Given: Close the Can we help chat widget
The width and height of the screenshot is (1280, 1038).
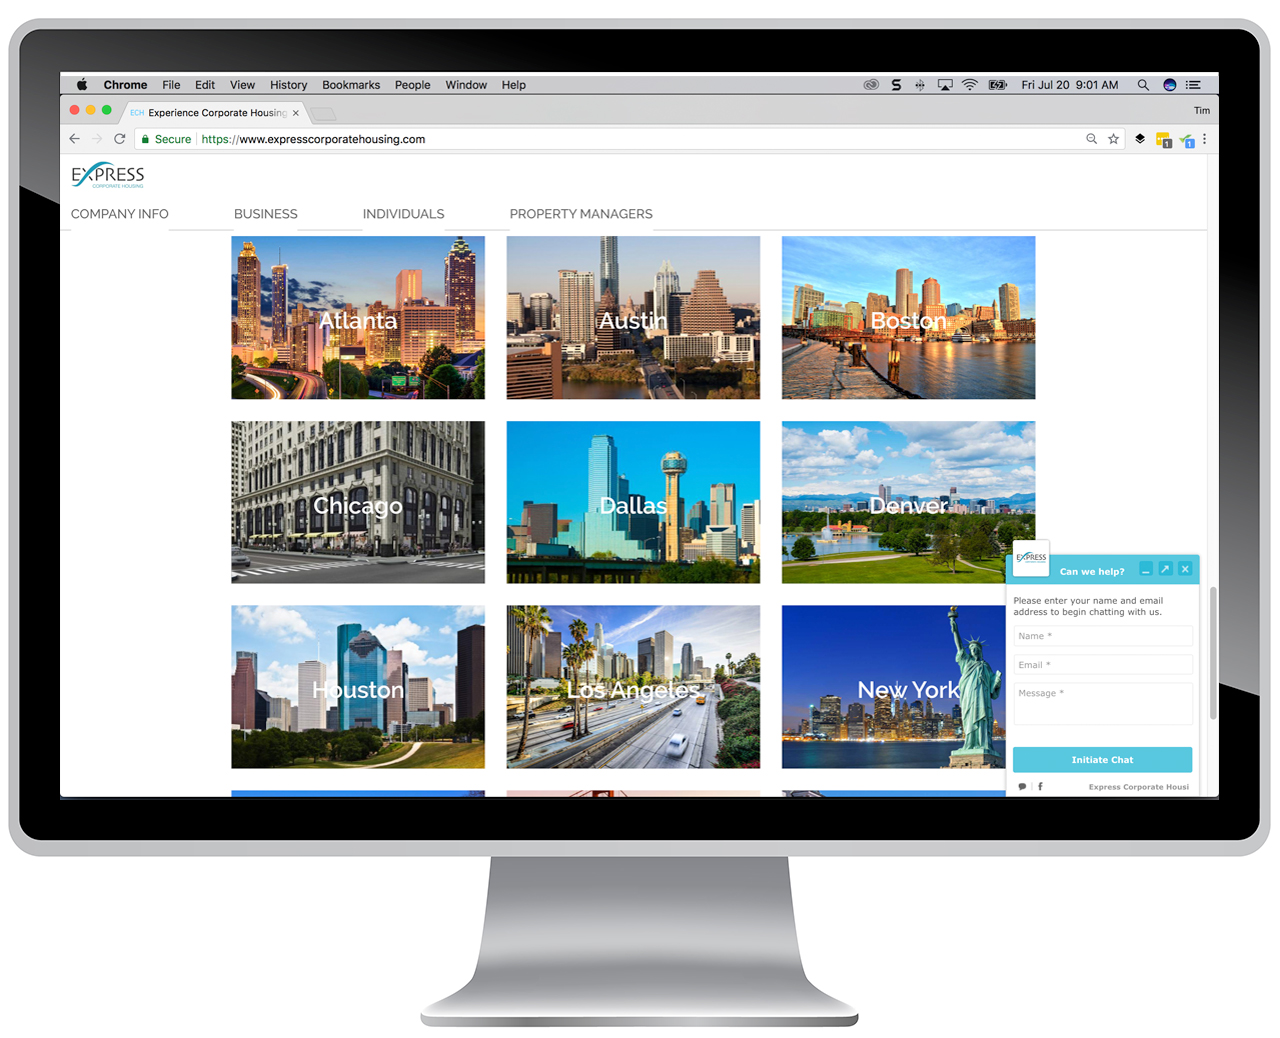Looking at the screenshot, I should click(x=1185, y=569).
